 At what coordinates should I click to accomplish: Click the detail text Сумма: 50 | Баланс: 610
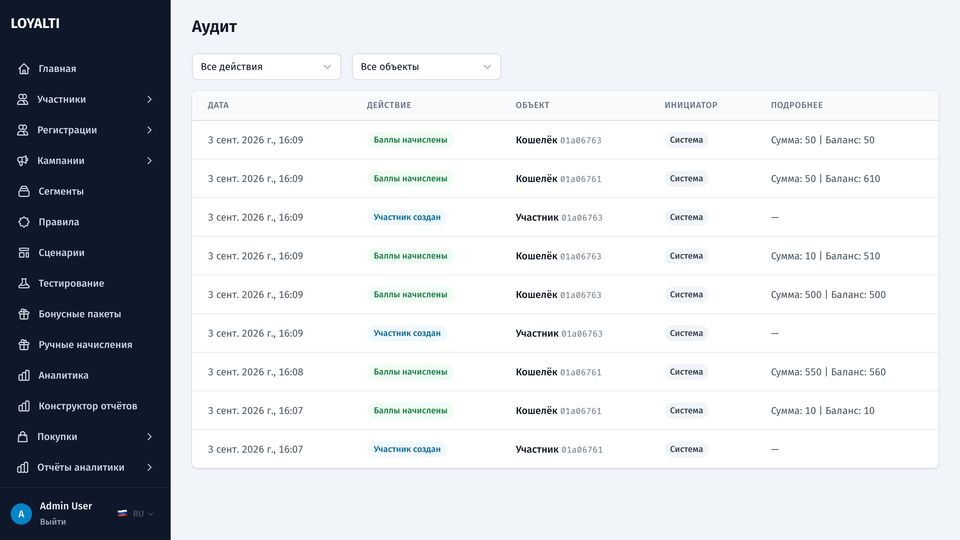coord(825,178)
